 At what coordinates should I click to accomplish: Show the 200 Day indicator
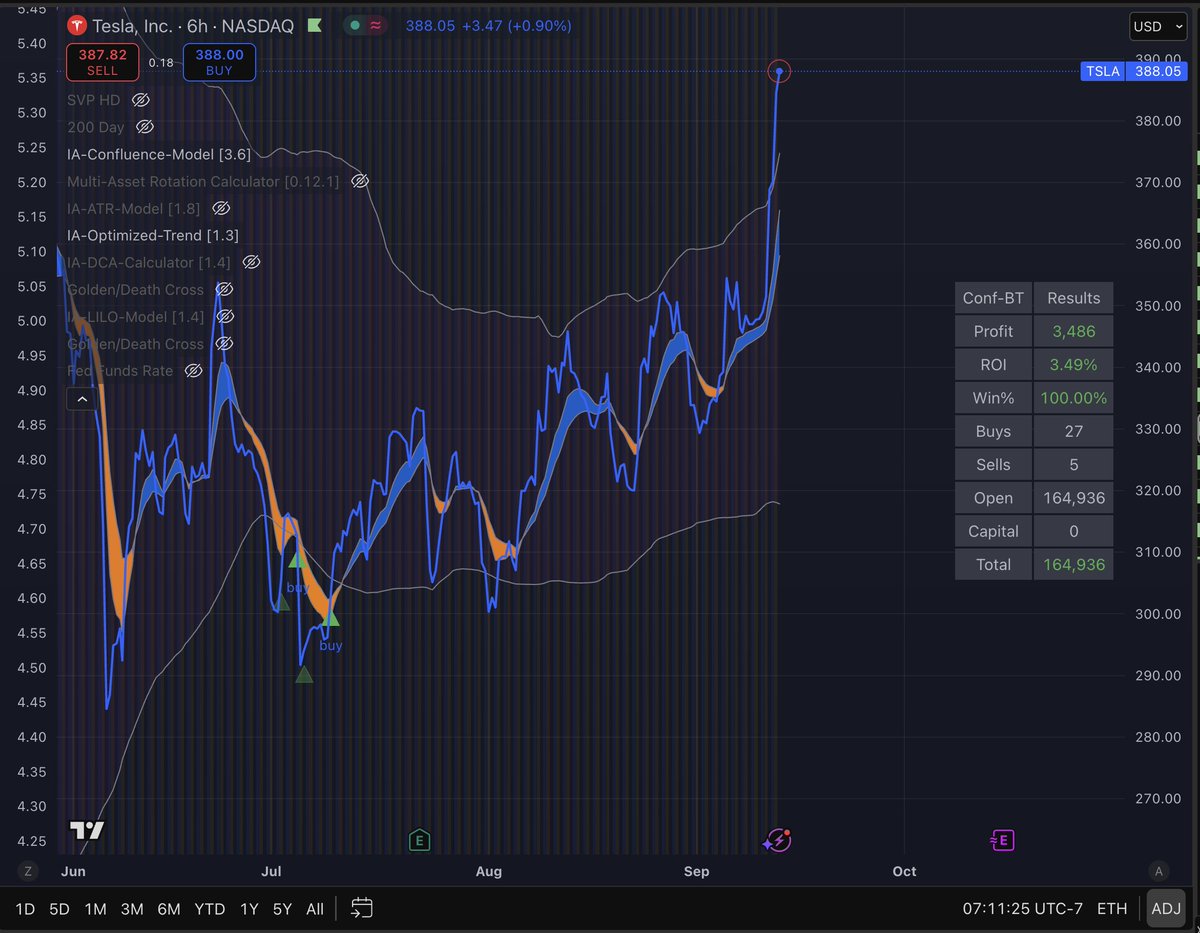(x=144, y=127)
